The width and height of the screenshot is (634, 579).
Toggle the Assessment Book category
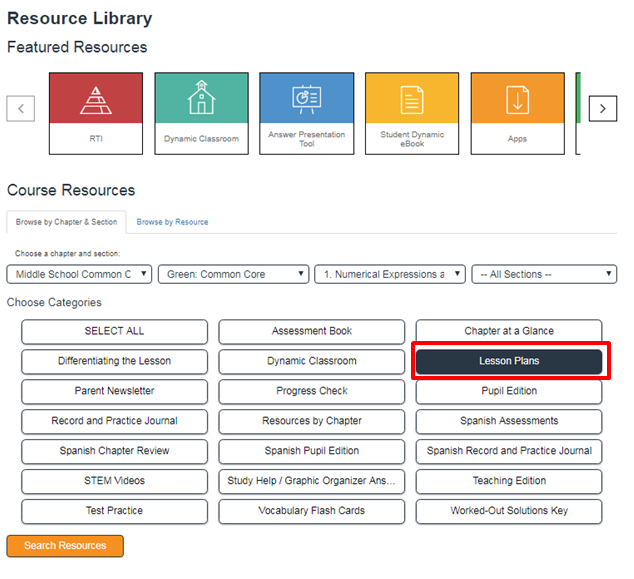pos(312,332)
